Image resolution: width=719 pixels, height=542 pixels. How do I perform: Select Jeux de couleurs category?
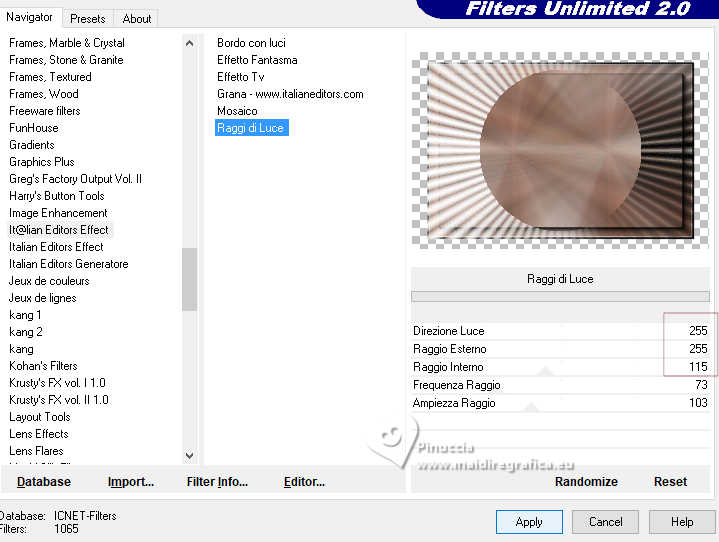pos(49,281)
